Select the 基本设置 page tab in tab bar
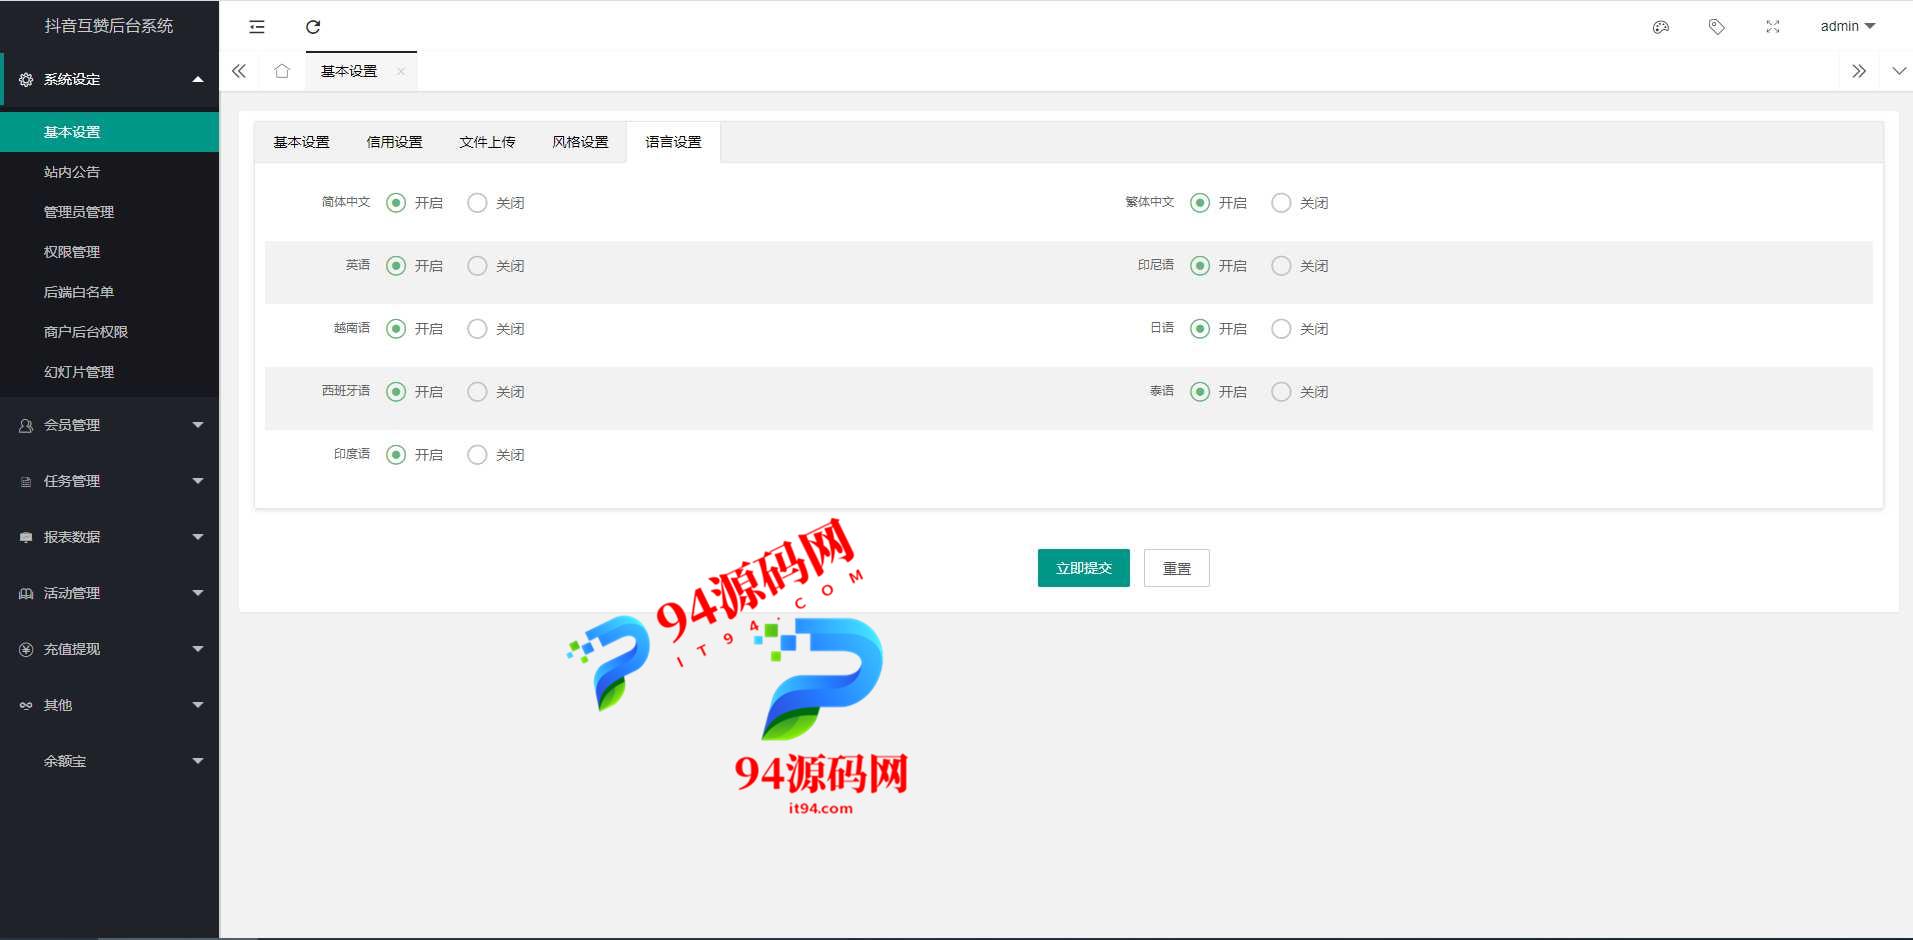 coord(349,71)
